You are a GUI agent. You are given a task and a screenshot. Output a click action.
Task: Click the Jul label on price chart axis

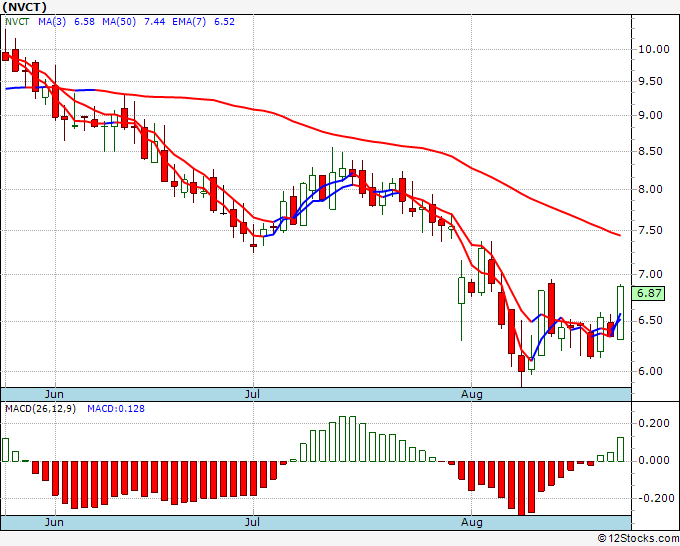coord(252,394)
